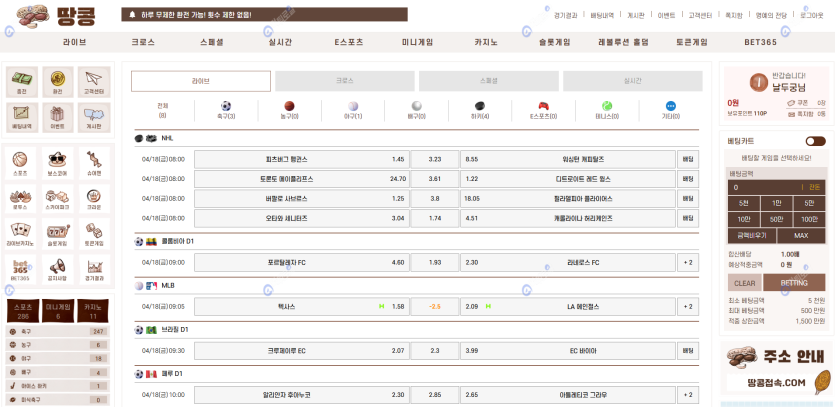Expand +2 options for 아틀레티코 그라우 match
The height and width of the screenshot is (407, 835).
tap(687, 395)
